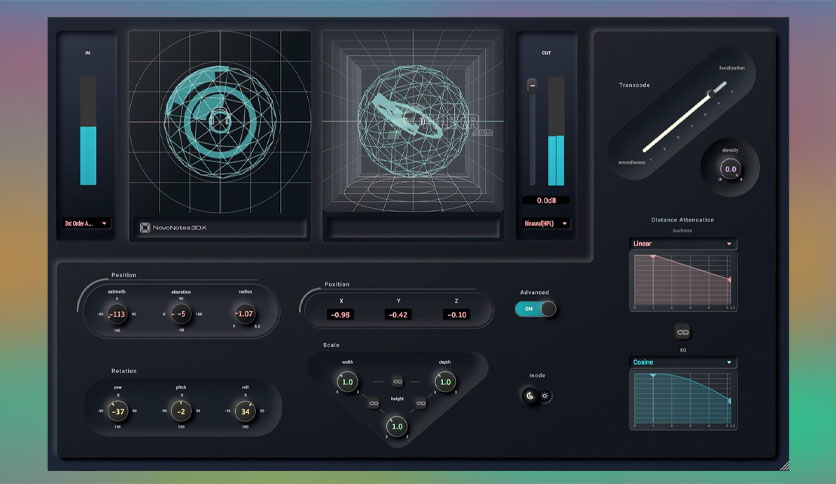Click the loudness attenuation curve graph

coord(682,281)
